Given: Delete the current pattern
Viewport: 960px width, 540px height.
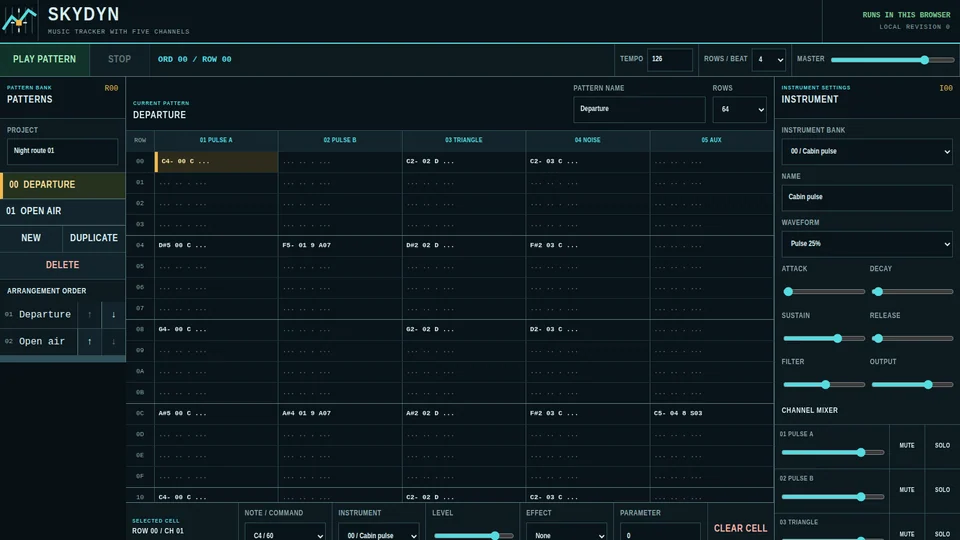Looking at the screenshot, I should coord(62,265).
